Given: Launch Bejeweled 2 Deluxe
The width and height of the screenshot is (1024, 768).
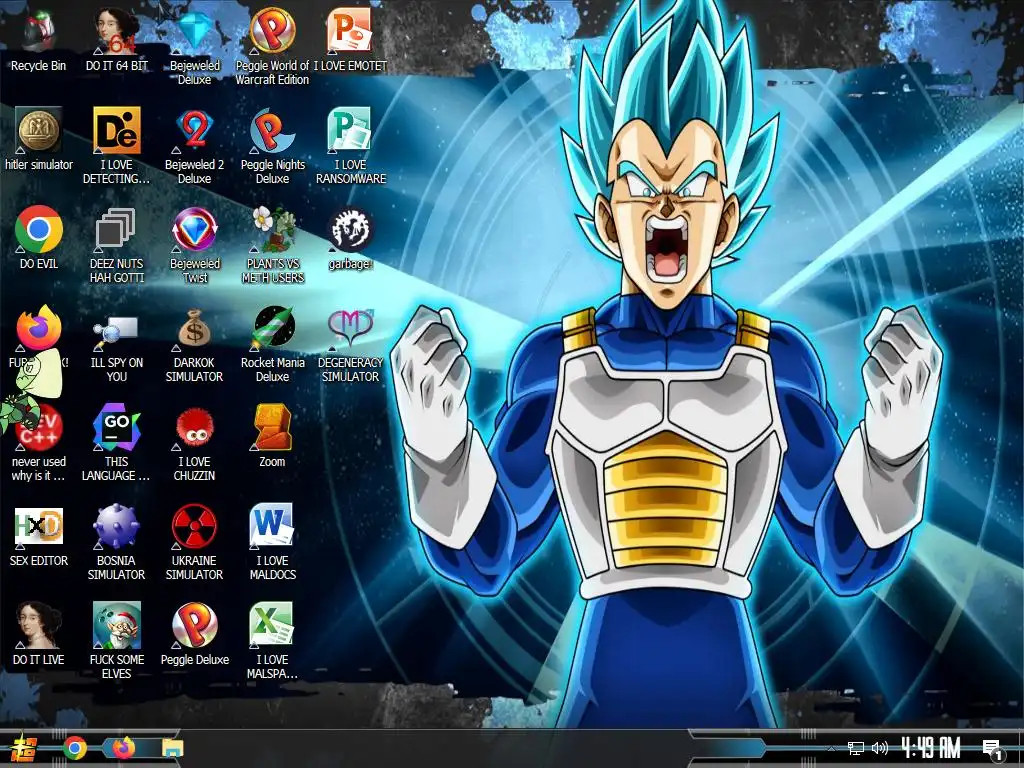Looking at the screenshot, I should (x=195, y=145).
